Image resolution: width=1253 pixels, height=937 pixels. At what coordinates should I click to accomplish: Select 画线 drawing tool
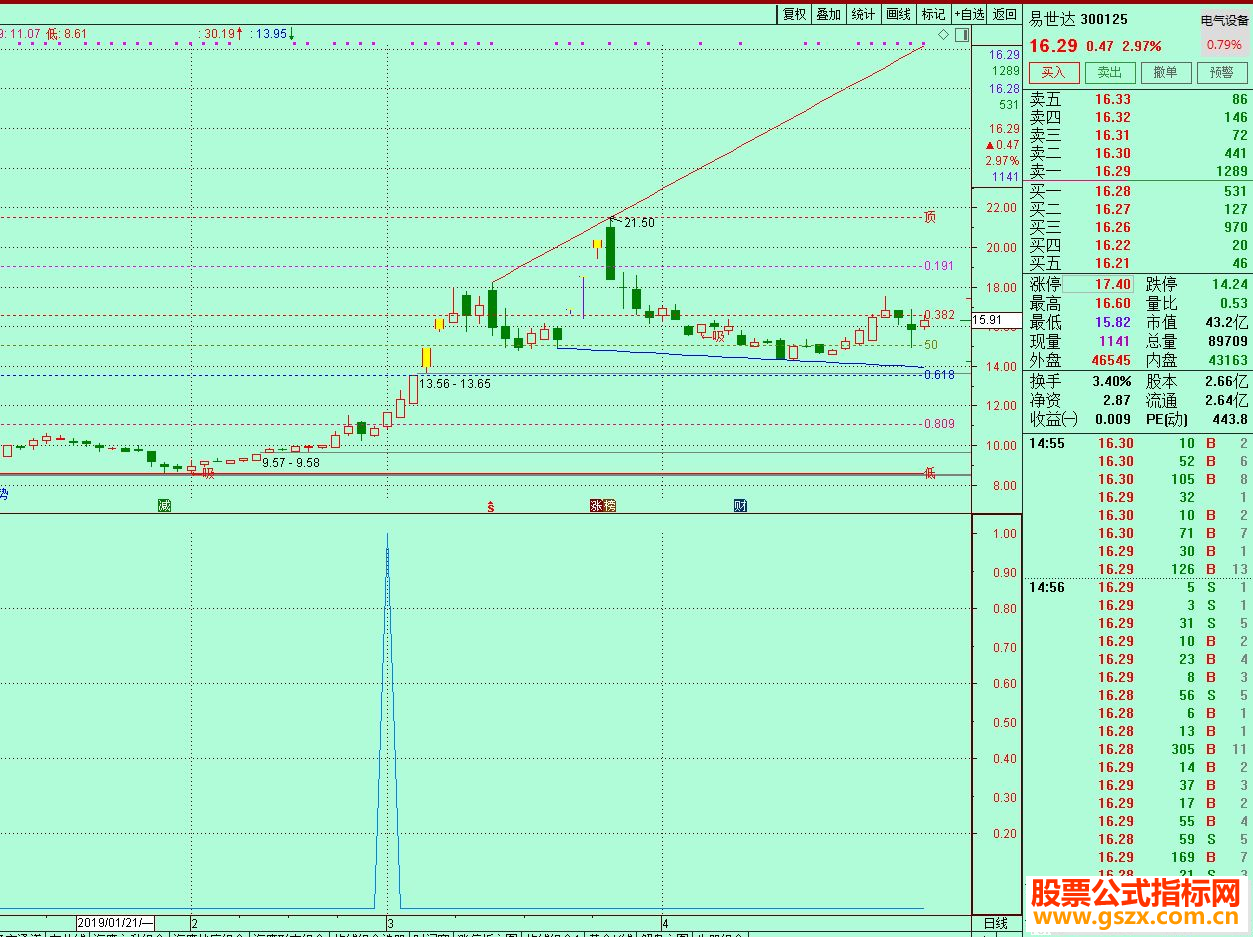tap(898, 14)
